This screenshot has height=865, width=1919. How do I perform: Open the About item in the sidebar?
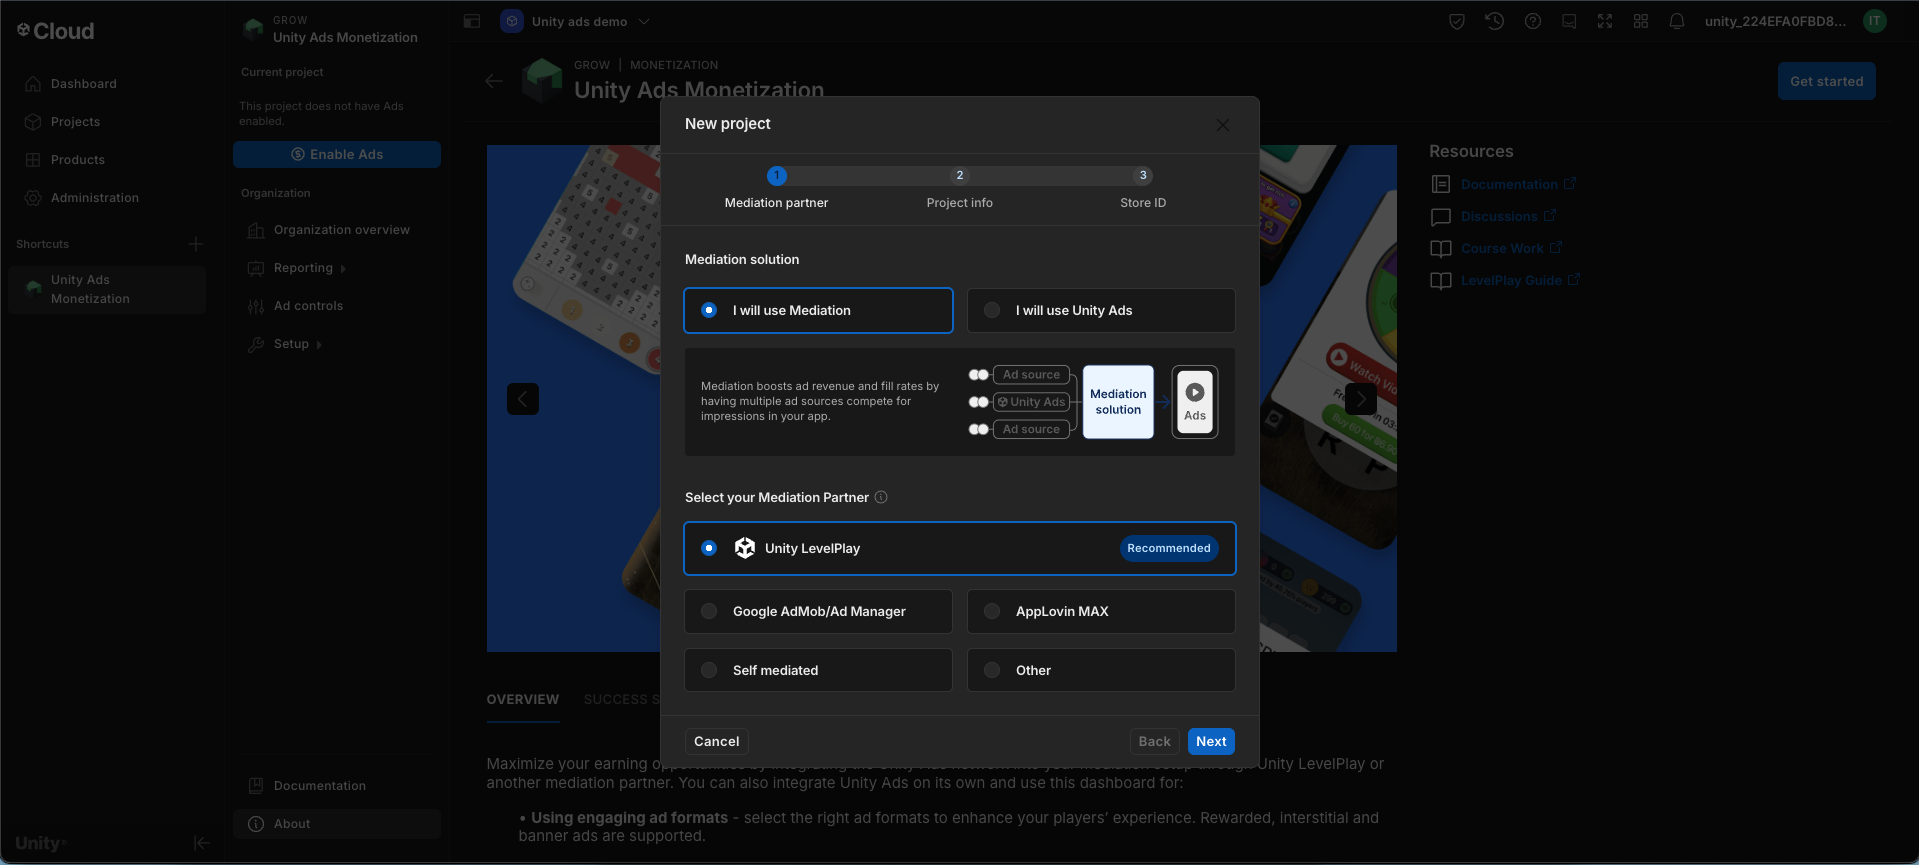click(x=337, y=824)
